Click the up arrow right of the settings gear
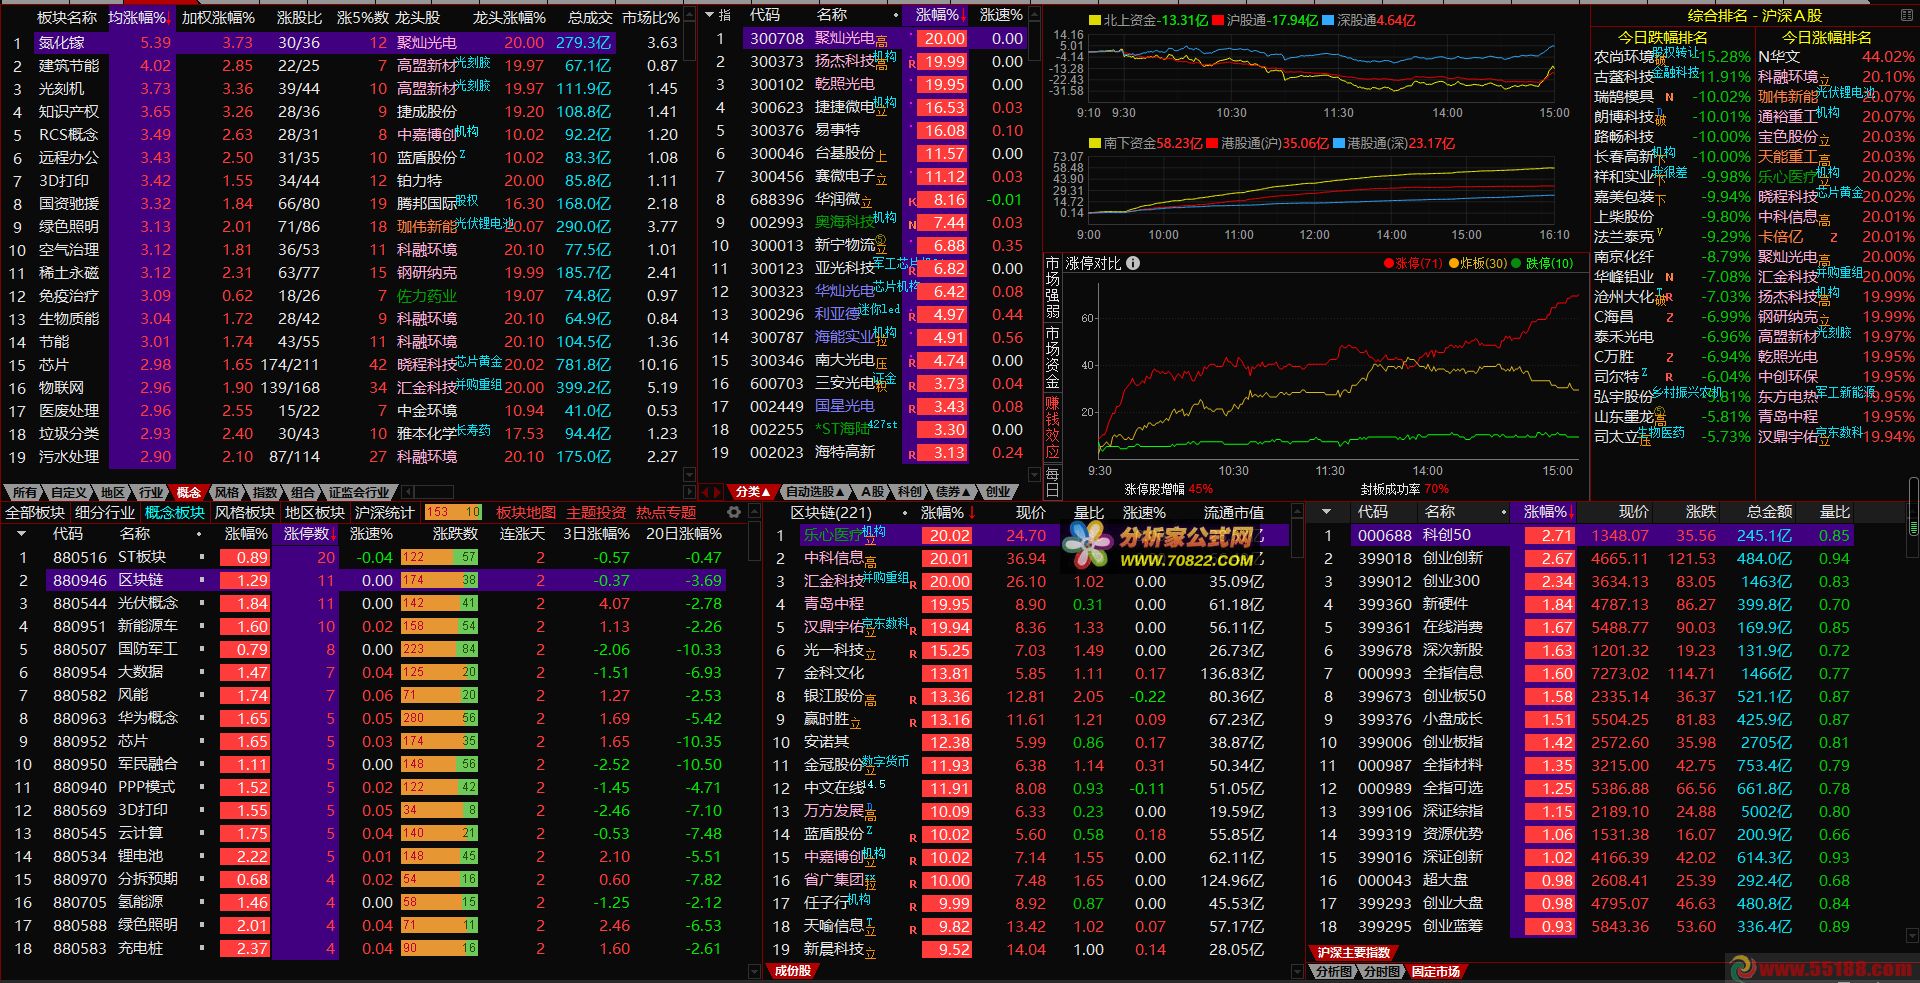This screenshot has height=983, width=1920. coord(753,512)
